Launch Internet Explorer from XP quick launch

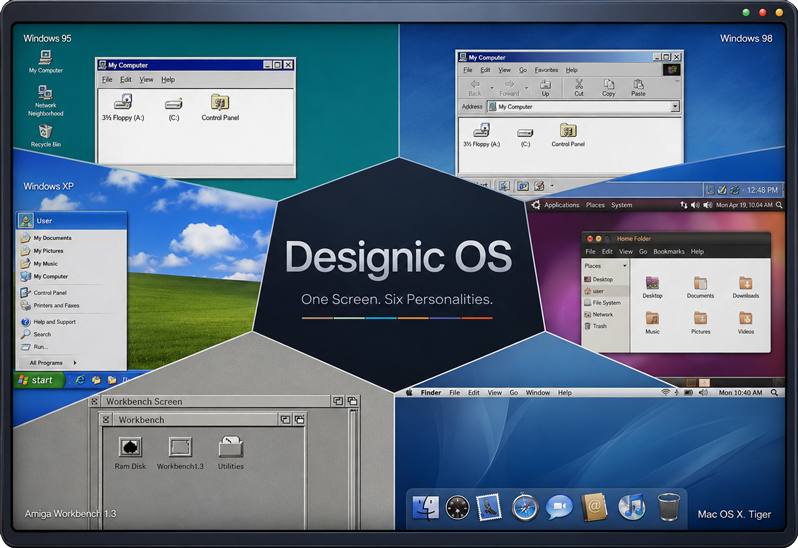[x=80, y=380]
